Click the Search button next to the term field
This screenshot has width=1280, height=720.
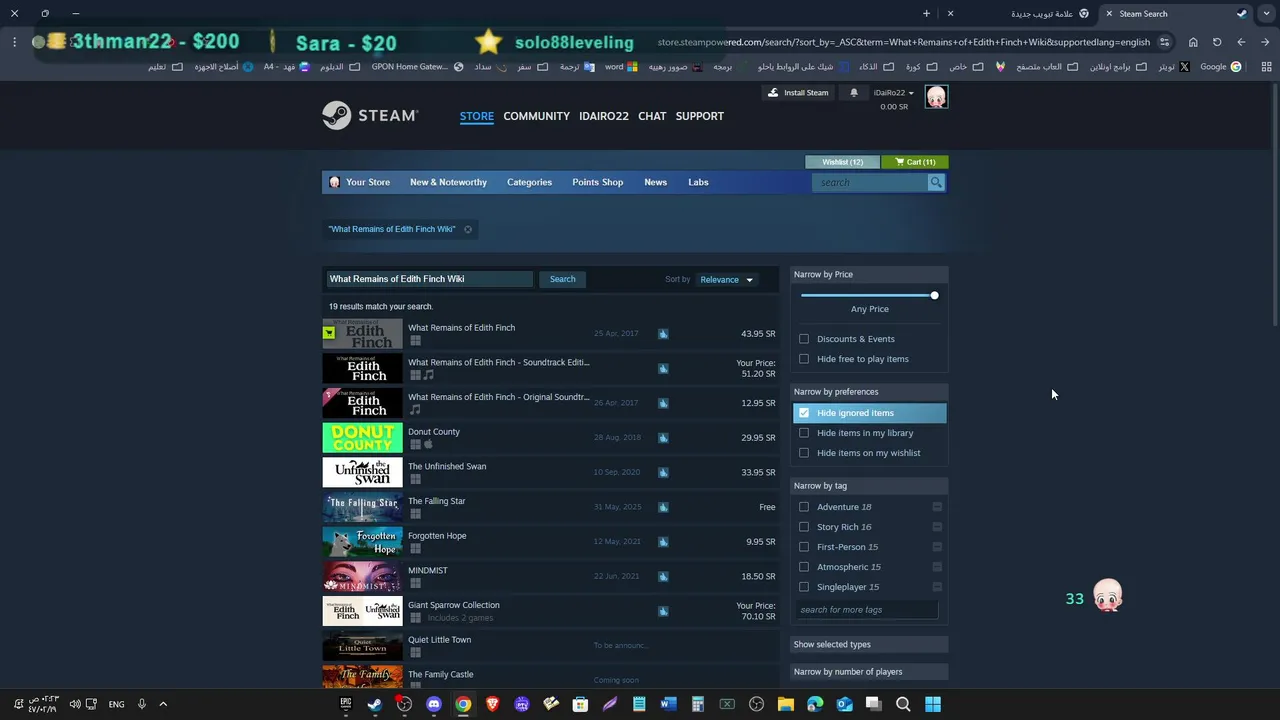[562, 279]
